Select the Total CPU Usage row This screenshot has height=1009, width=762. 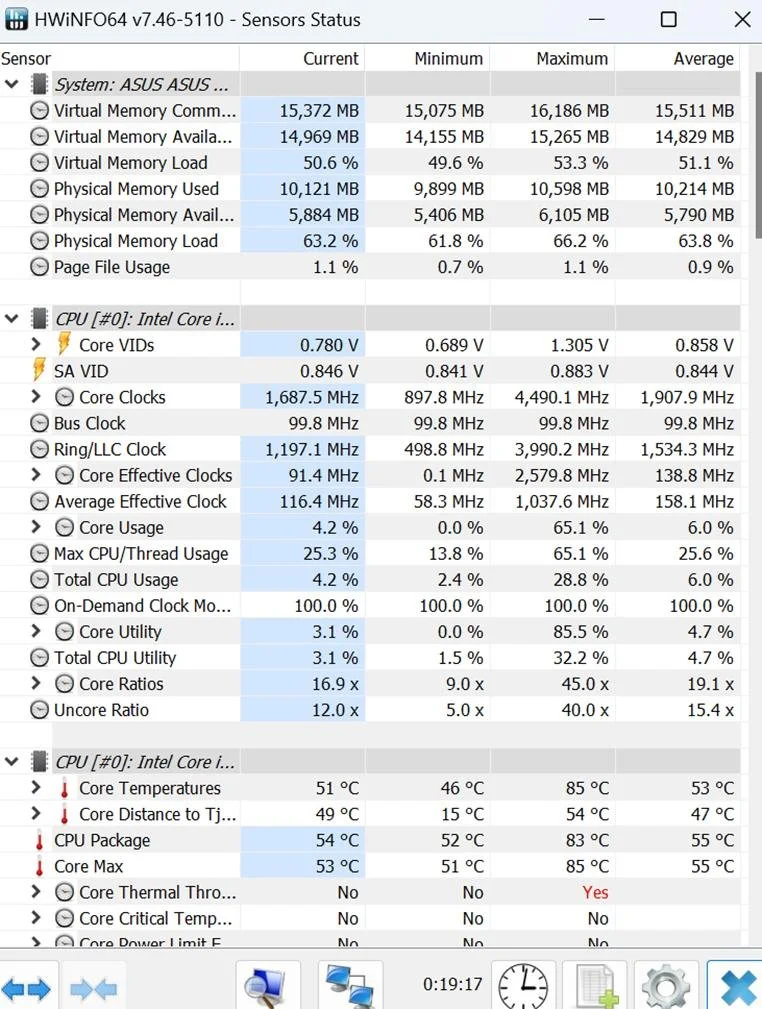[116, 580]
